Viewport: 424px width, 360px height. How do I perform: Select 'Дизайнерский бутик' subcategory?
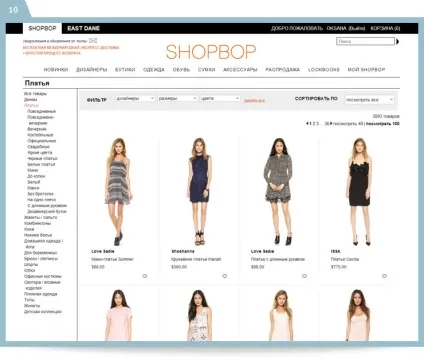(47, 211)
